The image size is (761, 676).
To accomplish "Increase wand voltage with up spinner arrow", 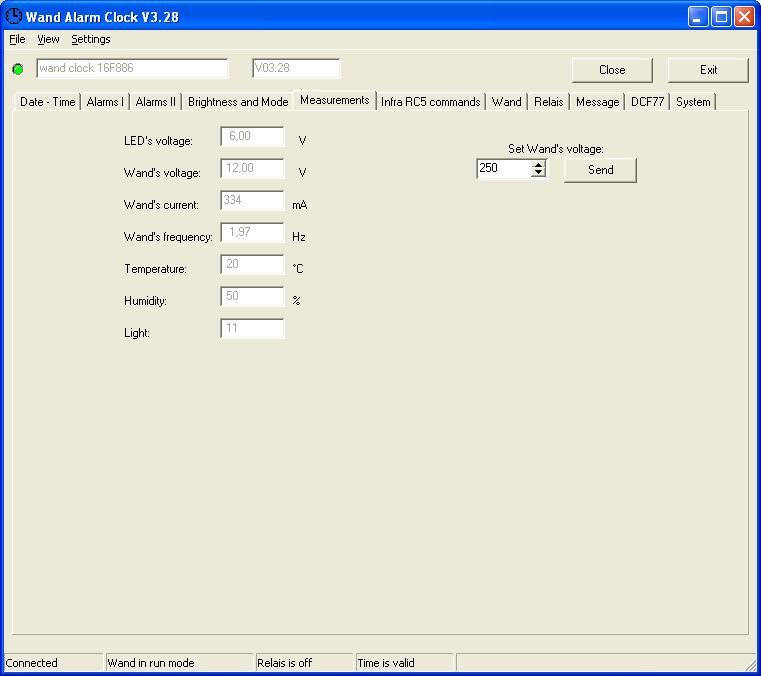I will coord(538,165).
